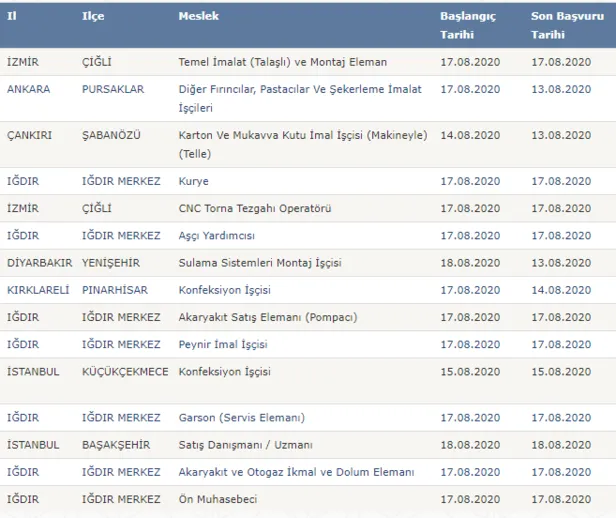Click the "Ilçe" column header
Screen dimensions: 616x518
pos(92,18)
